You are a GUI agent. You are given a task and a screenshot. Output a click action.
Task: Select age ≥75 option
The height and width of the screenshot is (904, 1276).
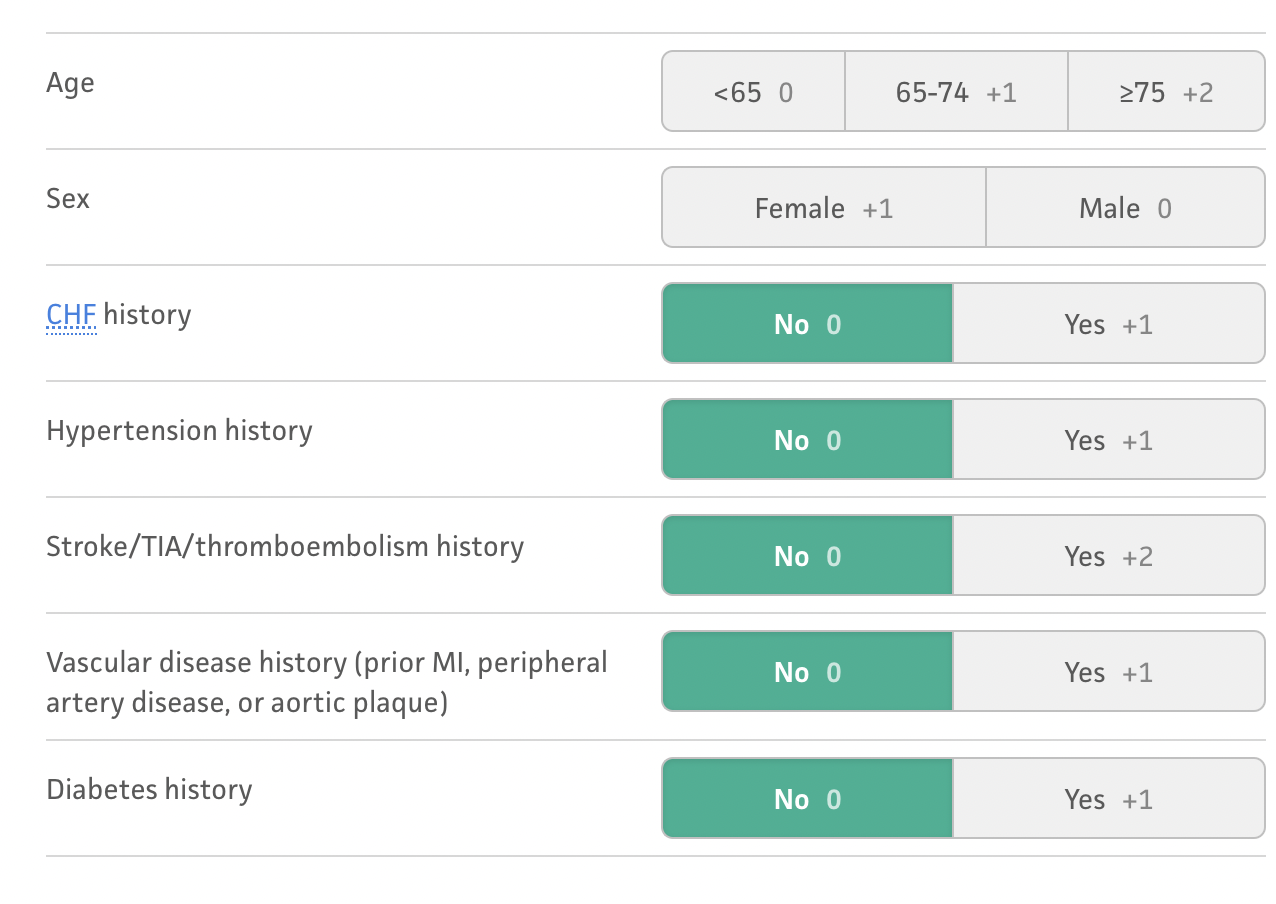1166,92
